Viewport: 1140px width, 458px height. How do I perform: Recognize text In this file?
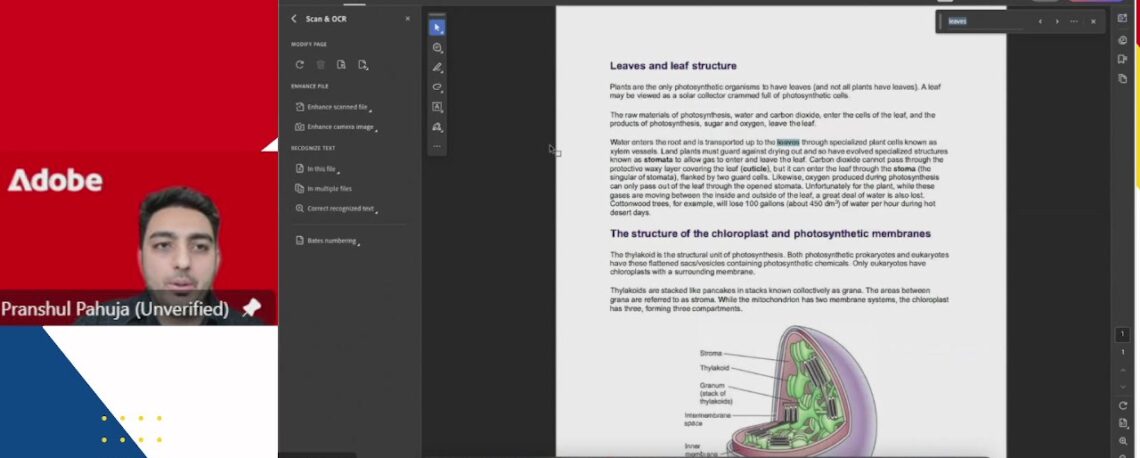point(317,169)
